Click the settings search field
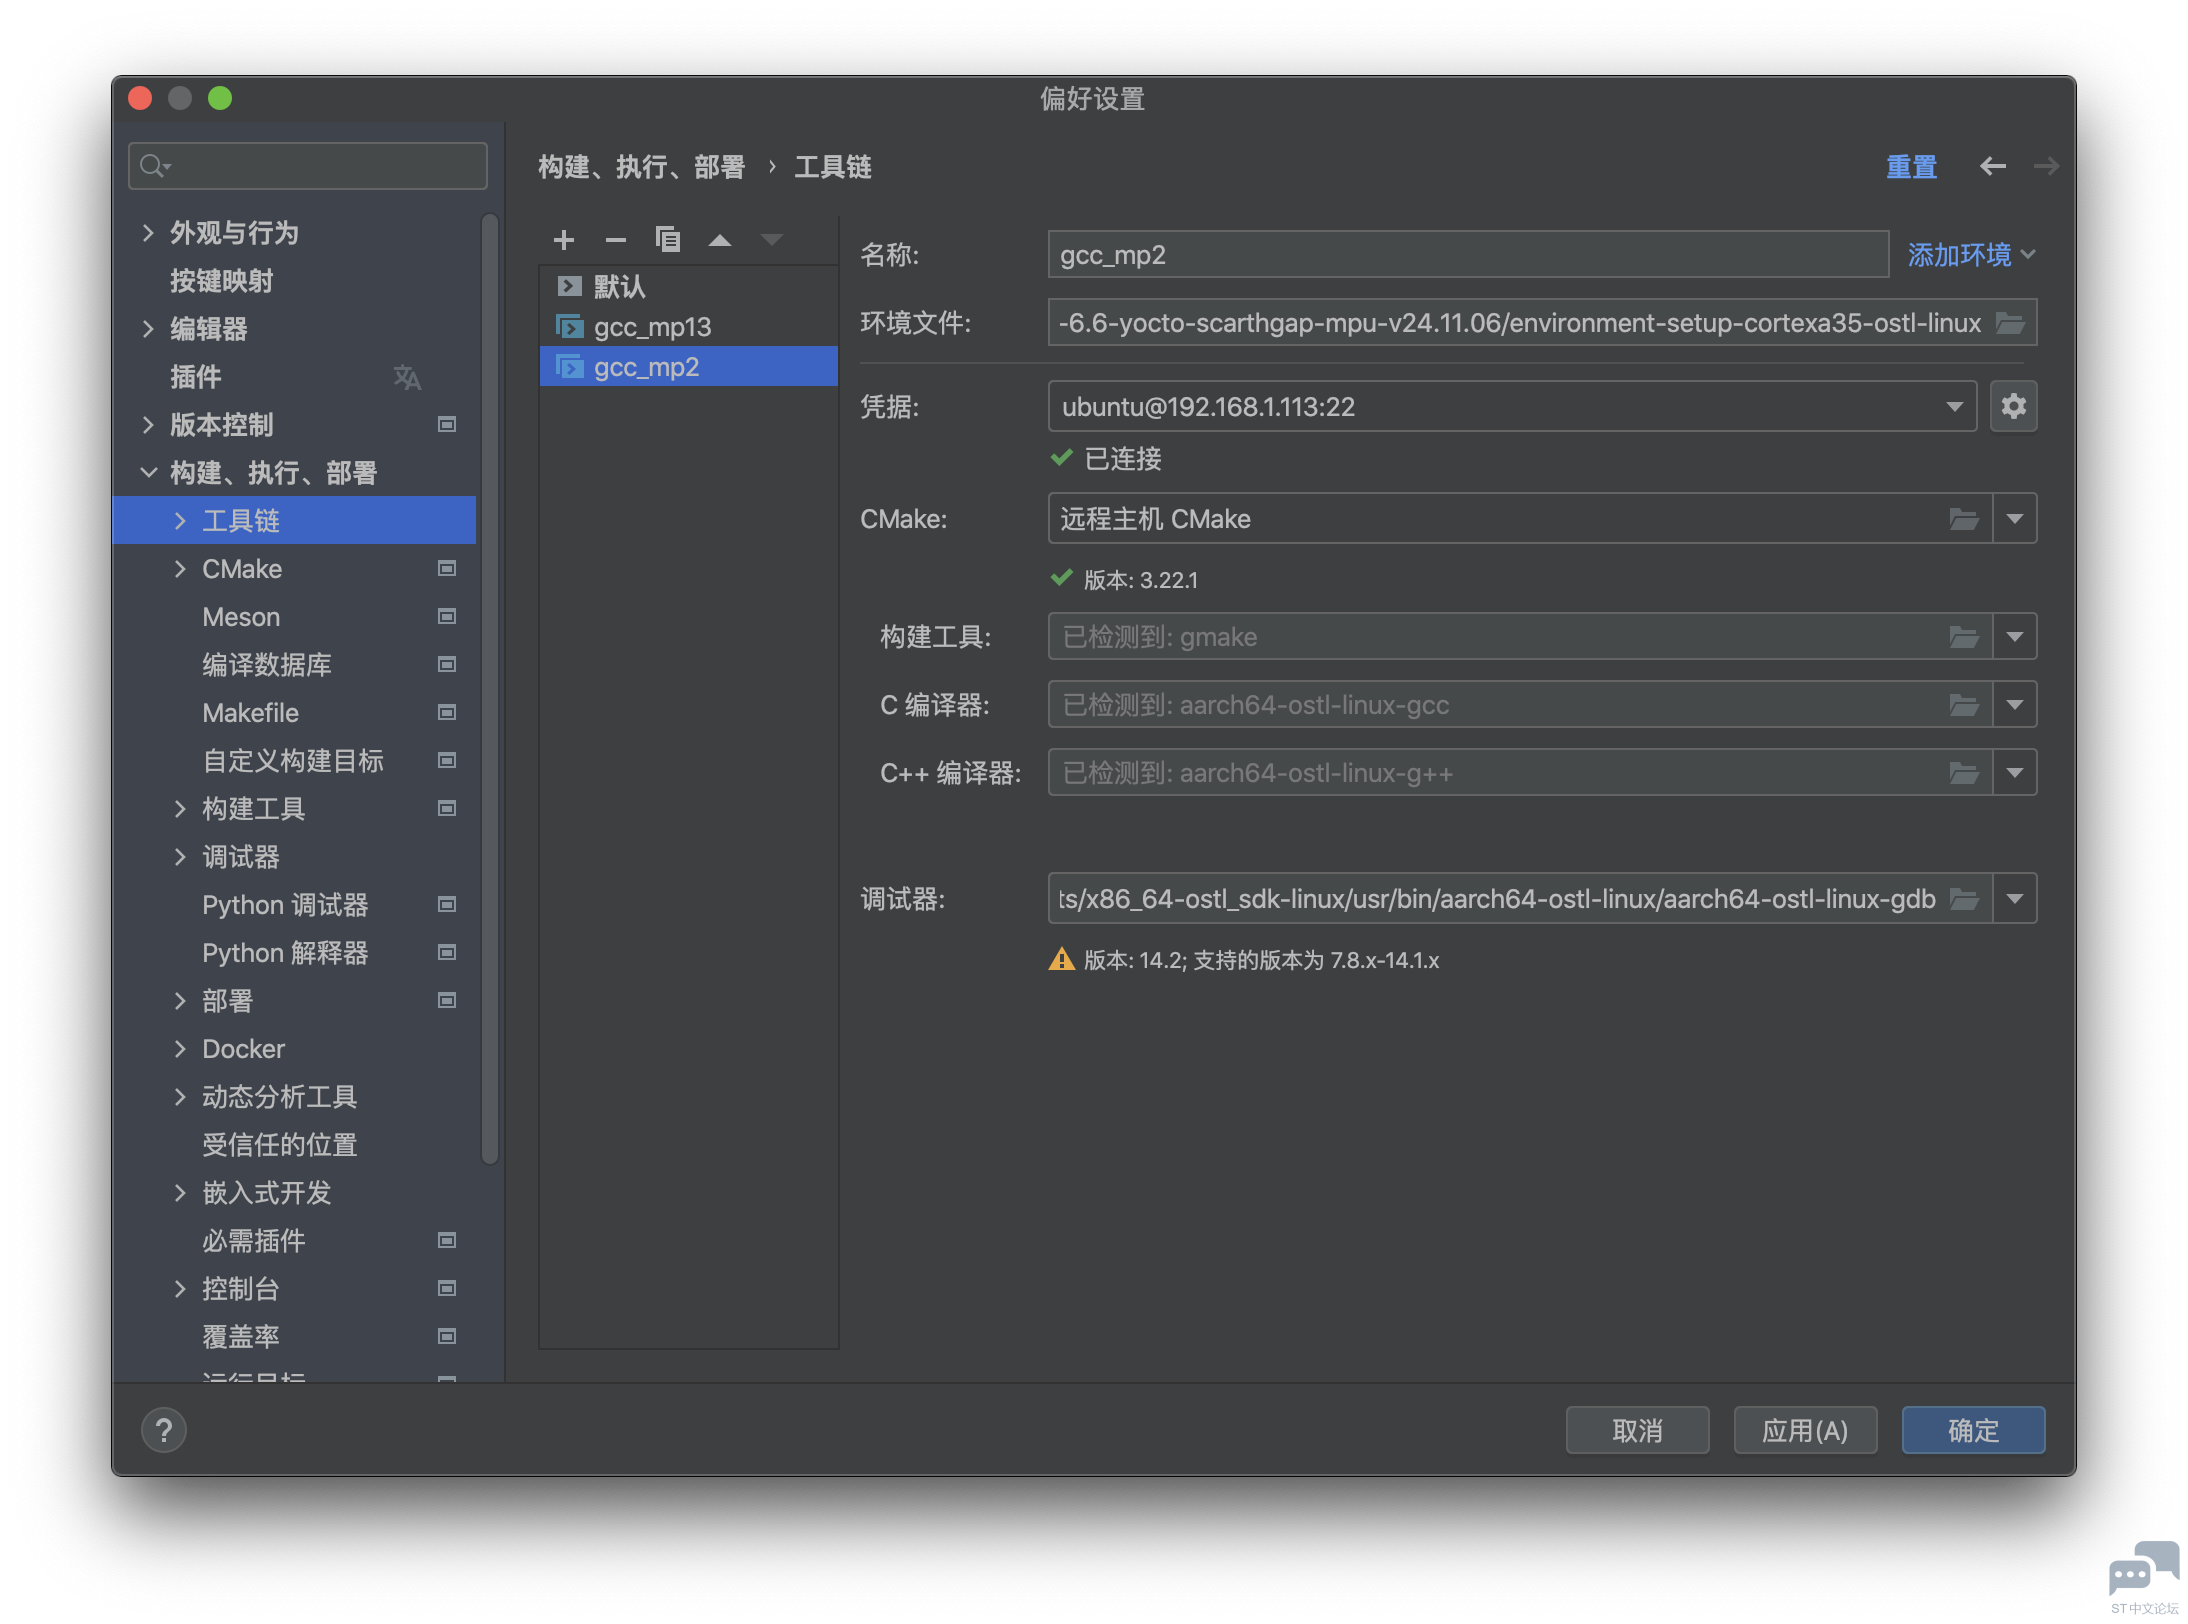2188x1624 pixels. tap(308, 166)
